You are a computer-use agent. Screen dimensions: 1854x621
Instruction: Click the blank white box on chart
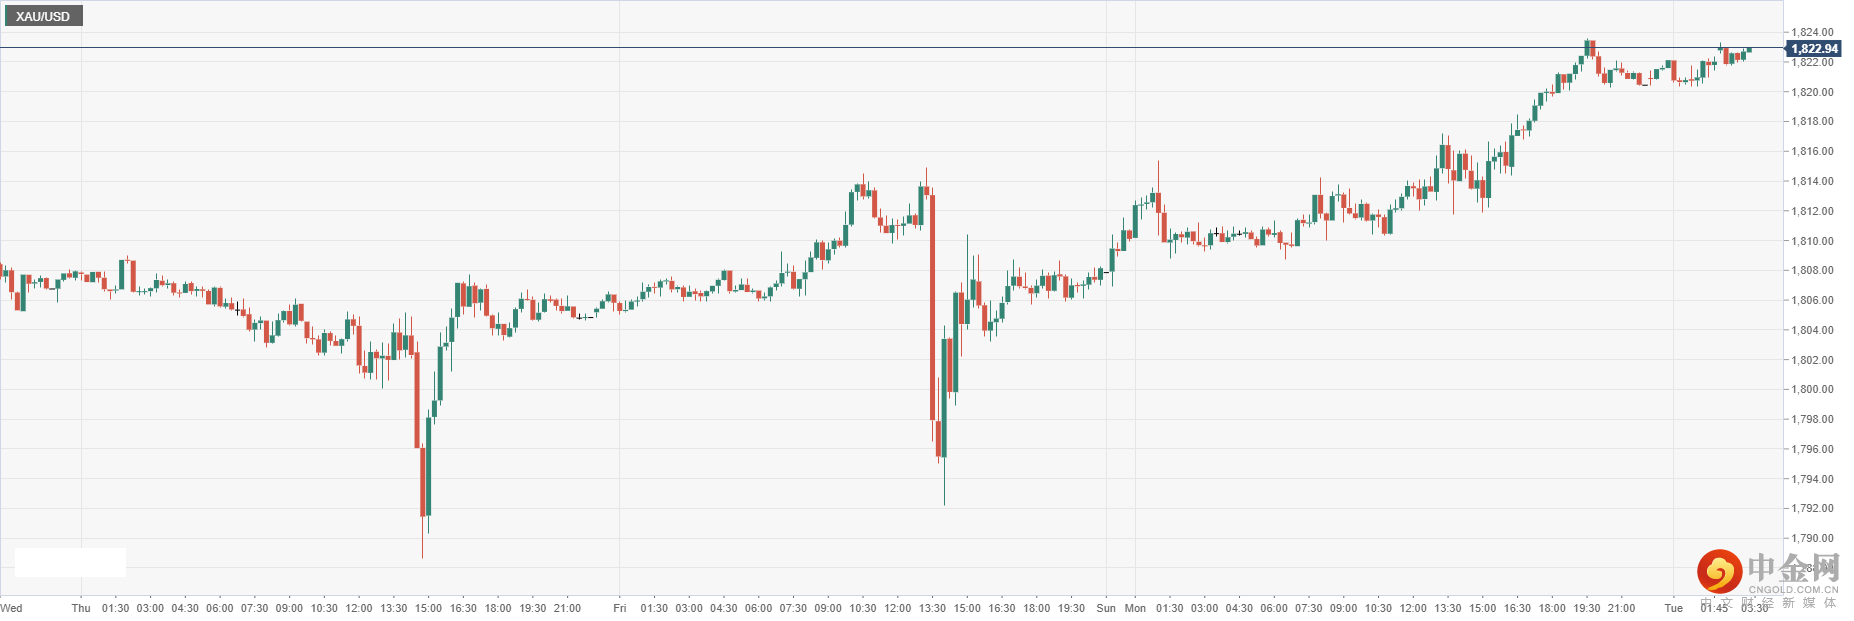[x=70, y=562]
